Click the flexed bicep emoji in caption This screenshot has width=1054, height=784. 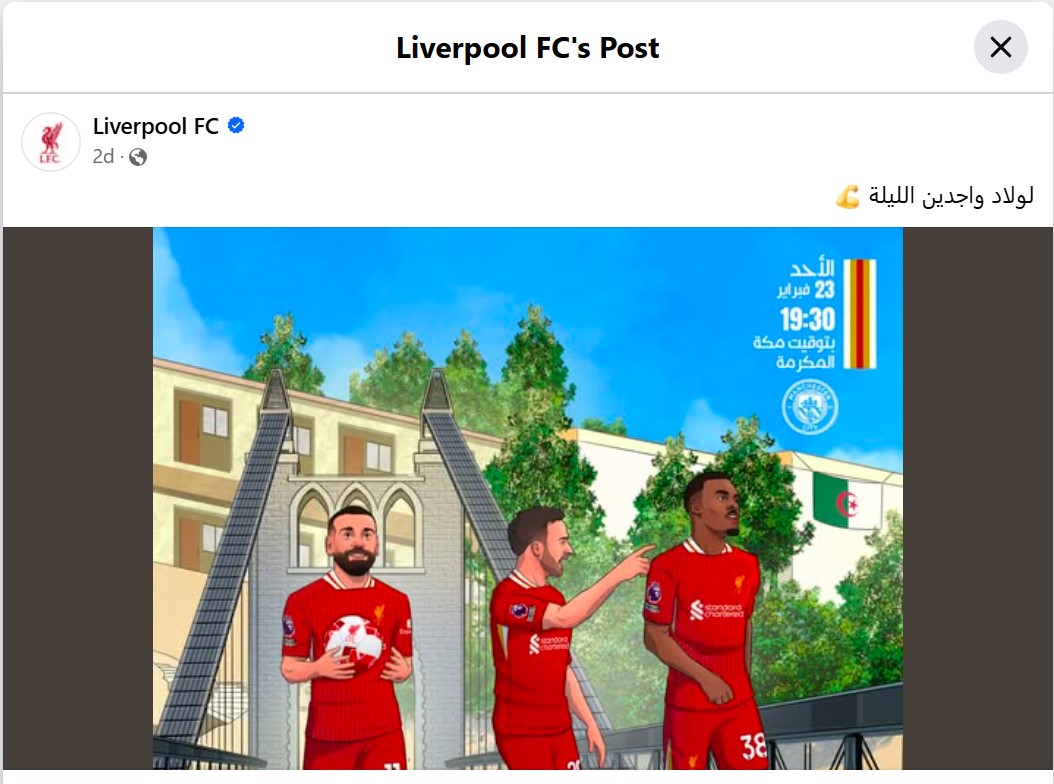click(848, 197)
